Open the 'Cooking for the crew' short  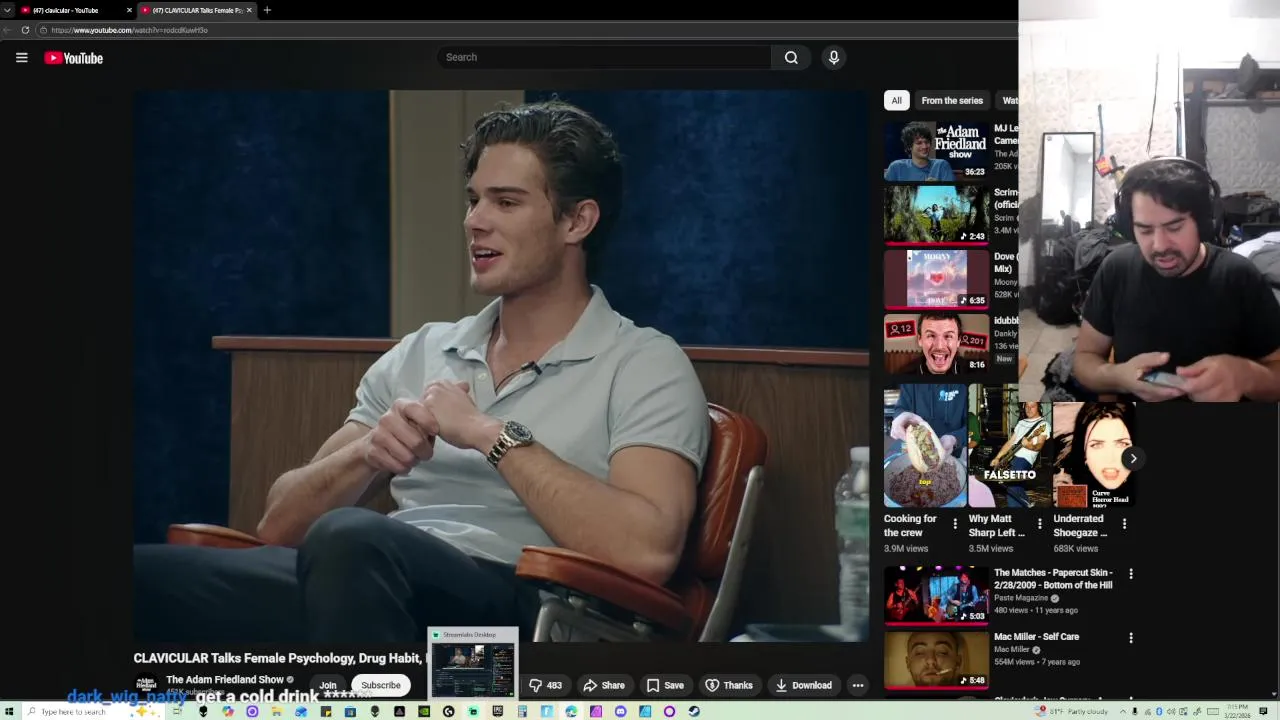click(x=925, y=445)
